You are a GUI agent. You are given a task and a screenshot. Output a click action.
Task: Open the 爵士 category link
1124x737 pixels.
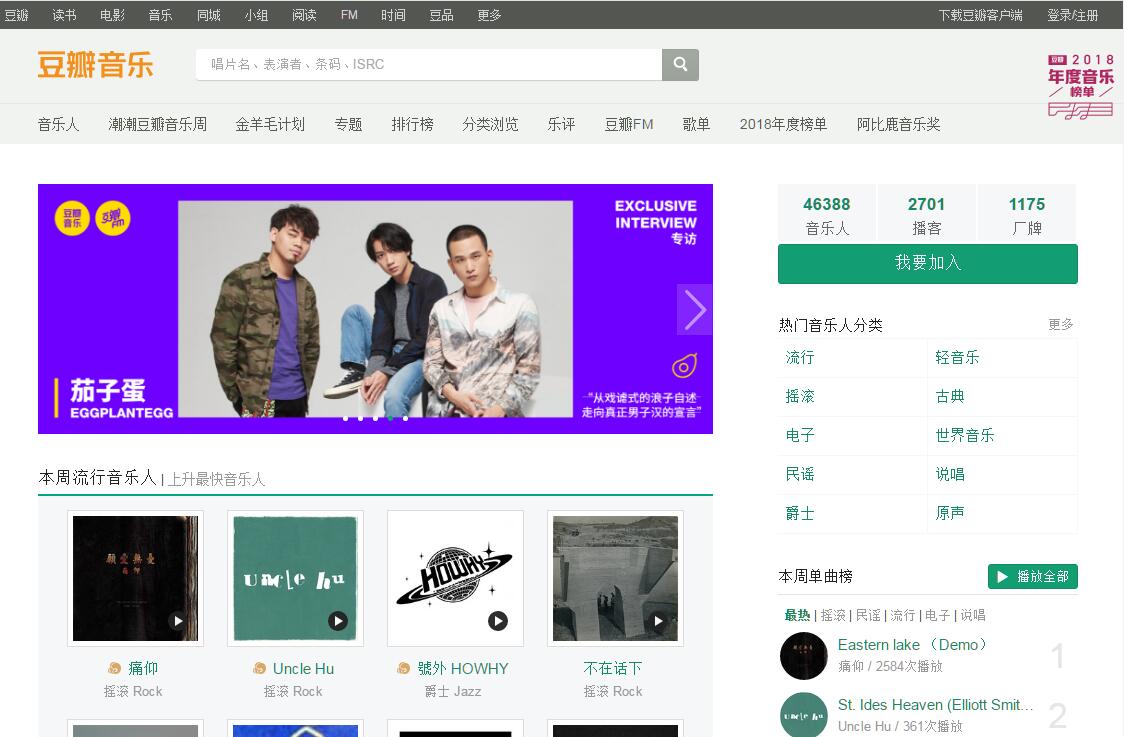(800, 513)
